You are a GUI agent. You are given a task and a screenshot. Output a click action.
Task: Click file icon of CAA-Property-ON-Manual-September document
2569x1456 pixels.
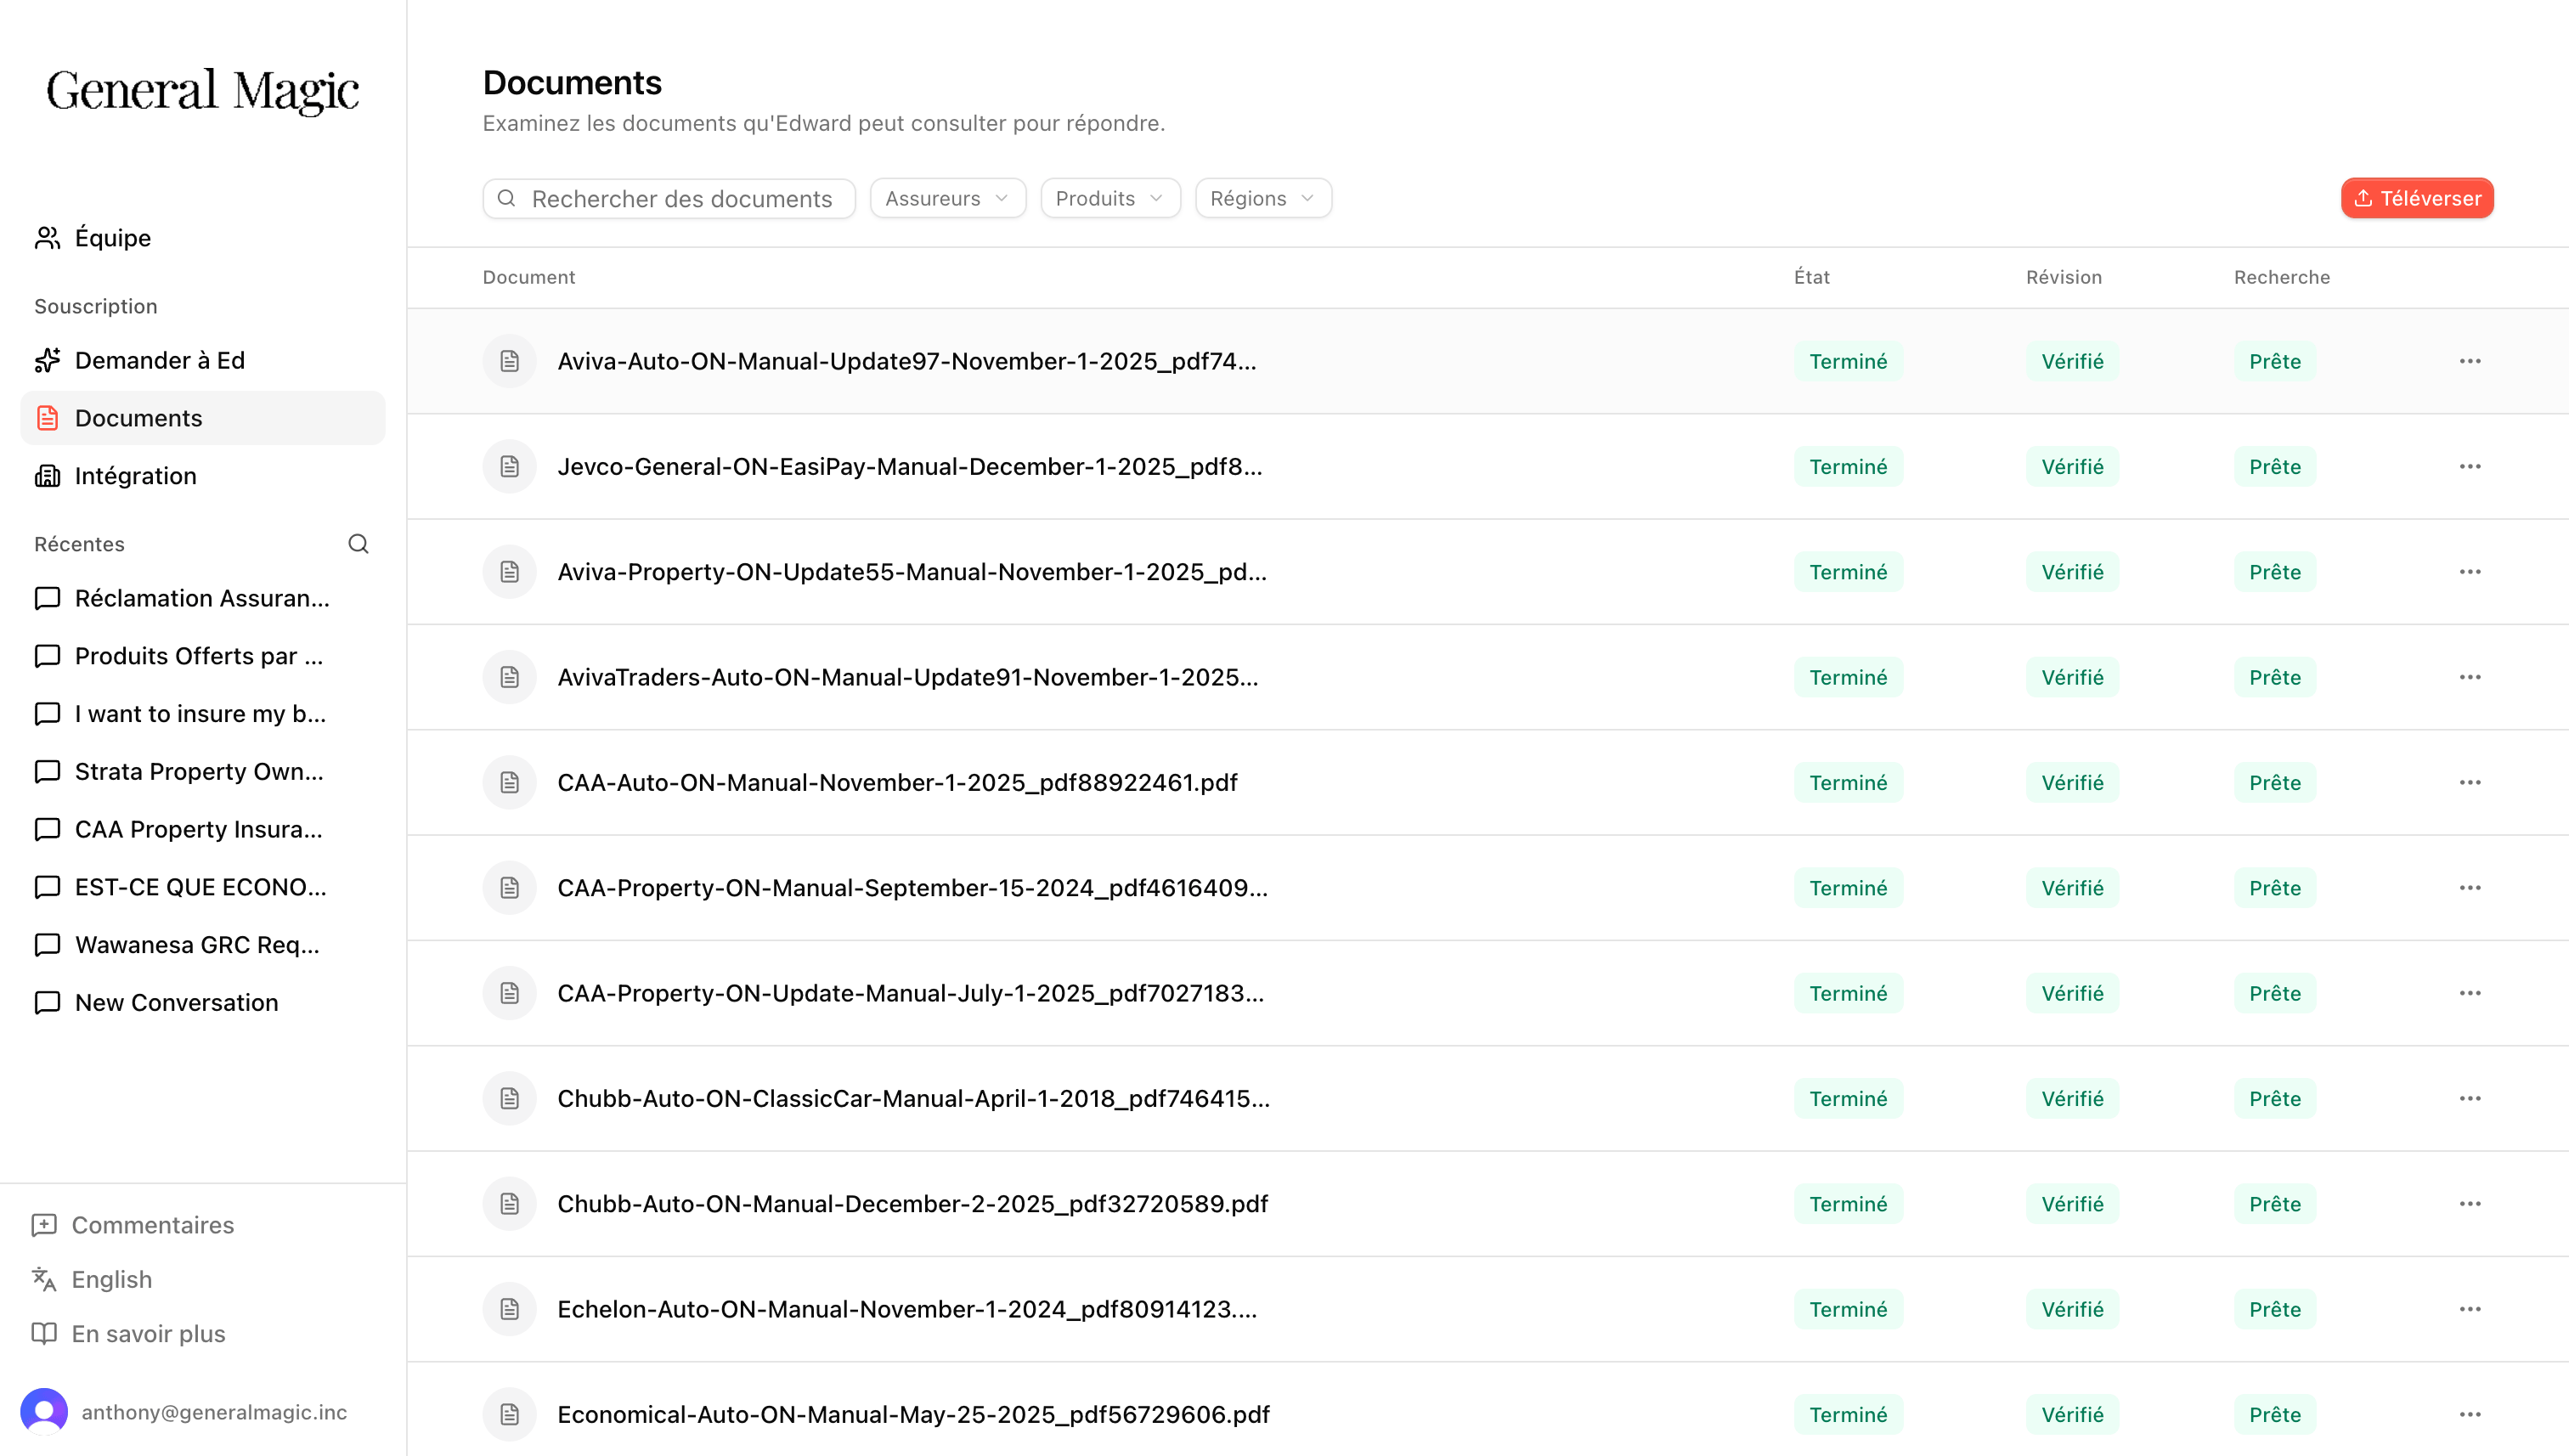point(510,888)
